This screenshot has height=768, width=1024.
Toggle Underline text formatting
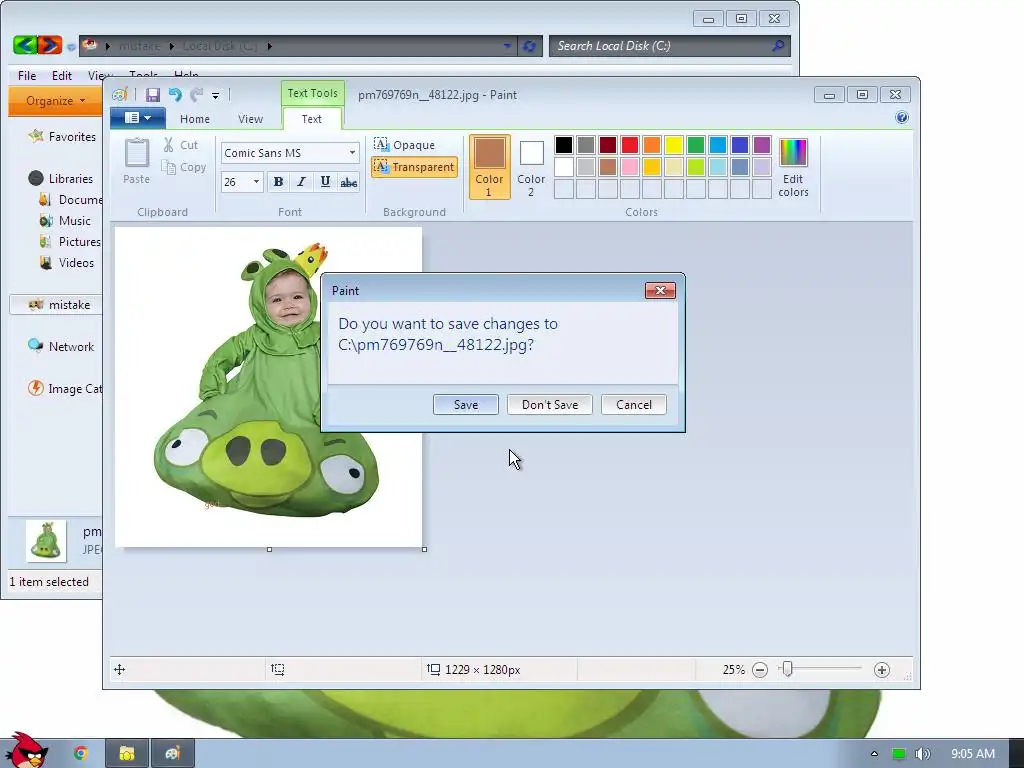coord(325,182)
